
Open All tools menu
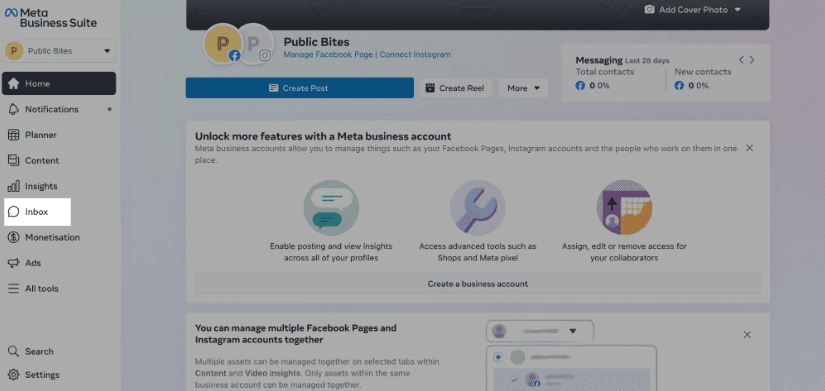click(59, 288)
